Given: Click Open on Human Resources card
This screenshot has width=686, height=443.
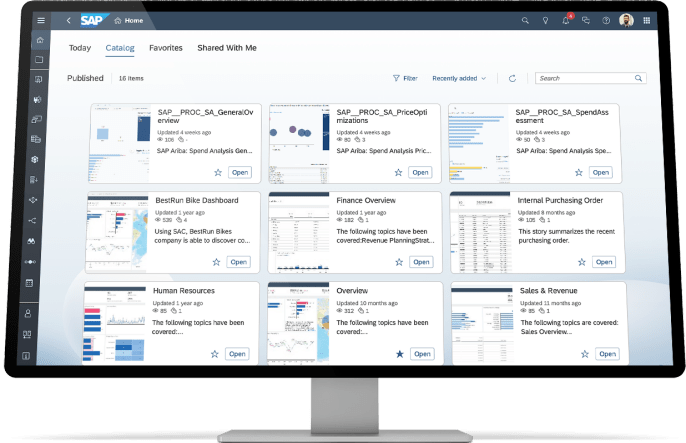Looking at the screenshot, I should [237, 354].
